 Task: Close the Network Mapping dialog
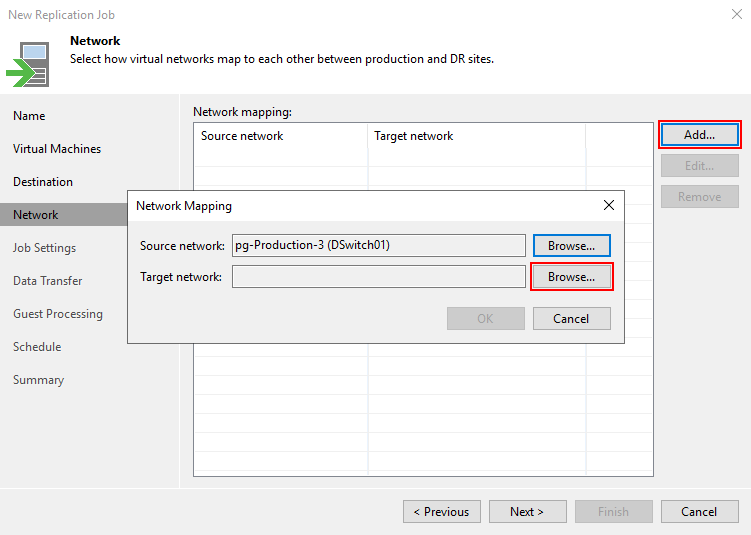tap(608, 206)
